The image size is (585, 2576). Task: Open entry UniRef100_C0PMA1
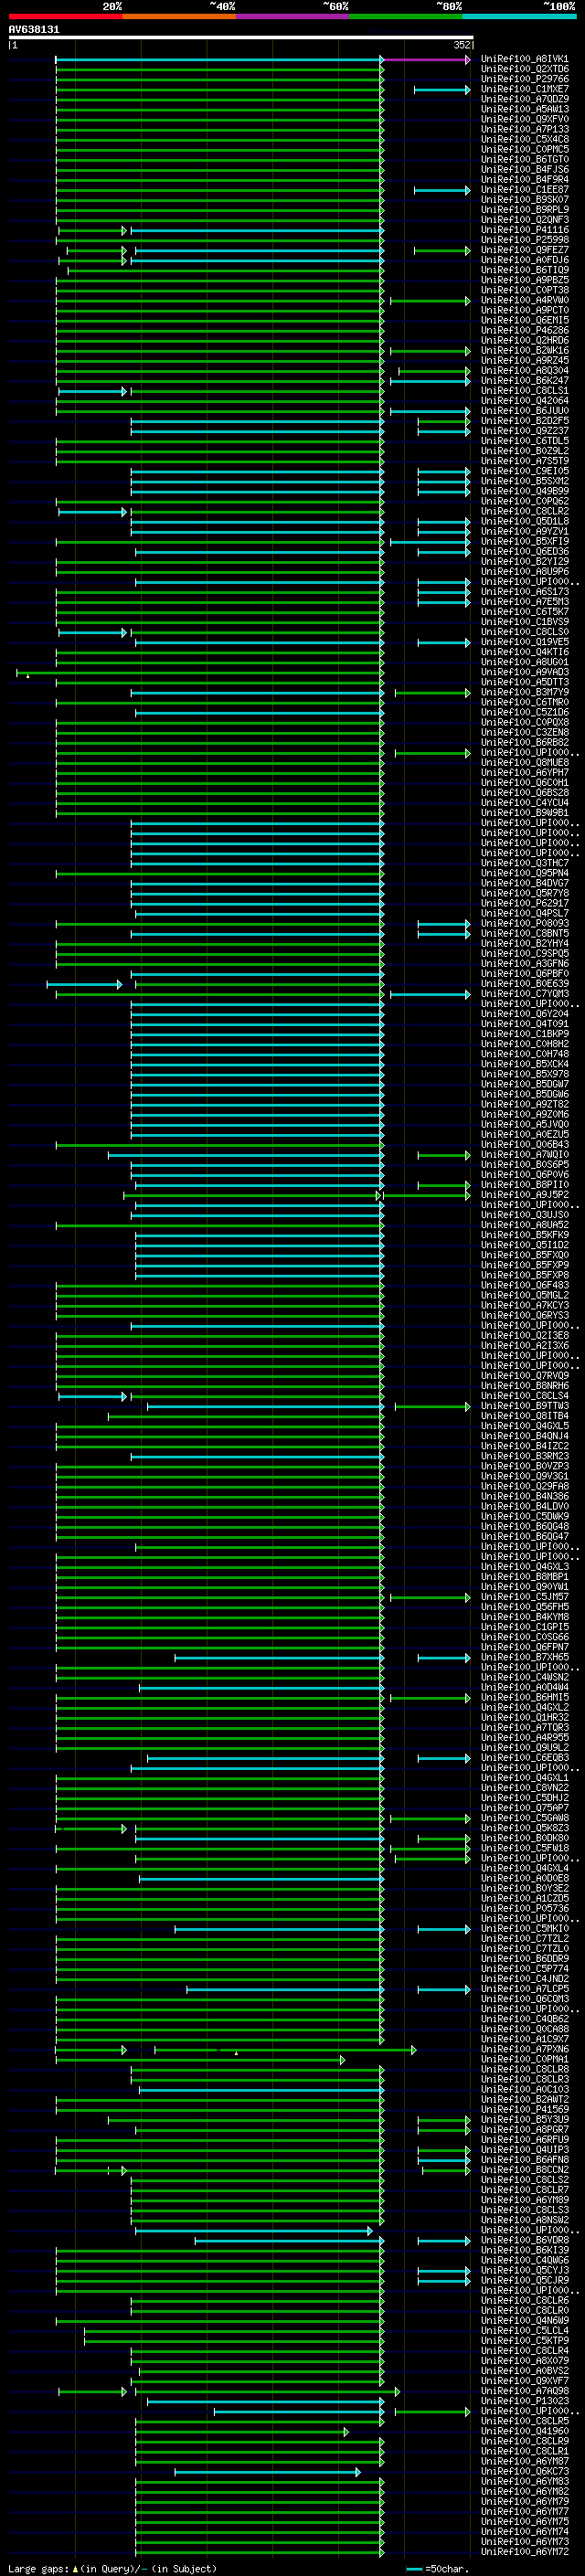point(525,2060)
